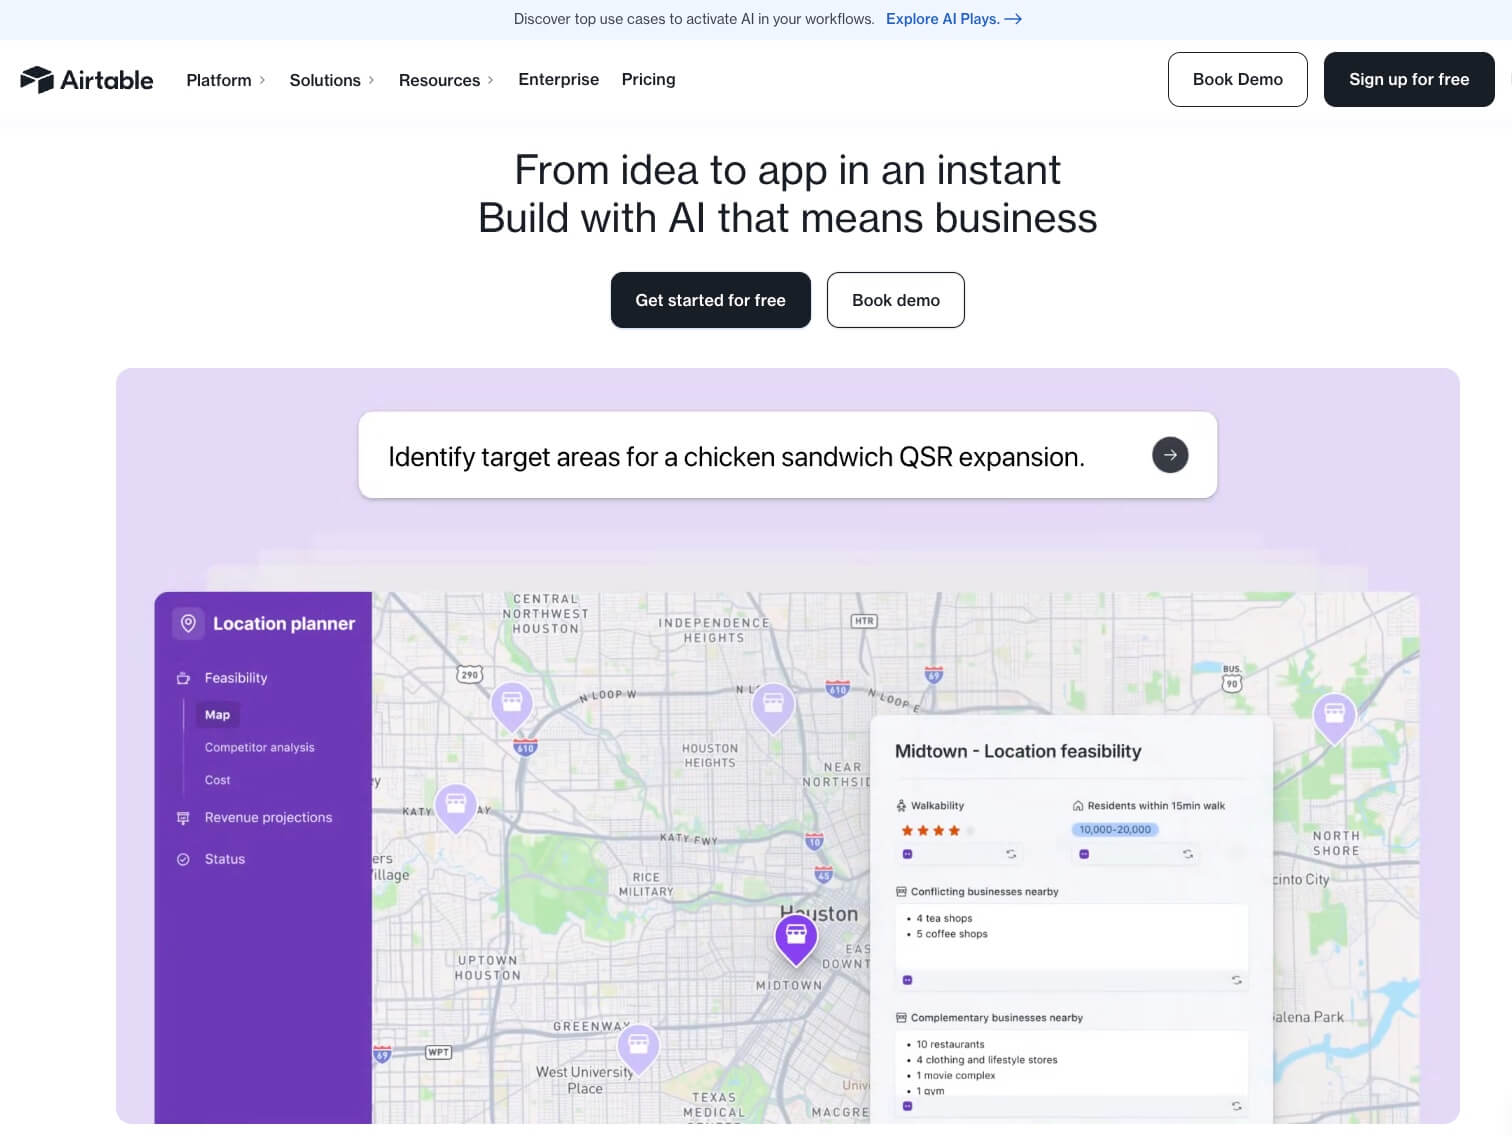The image size is (1512, 1136).
Task: Click the Status checkmark icon
Action: [x=183, y=858]
